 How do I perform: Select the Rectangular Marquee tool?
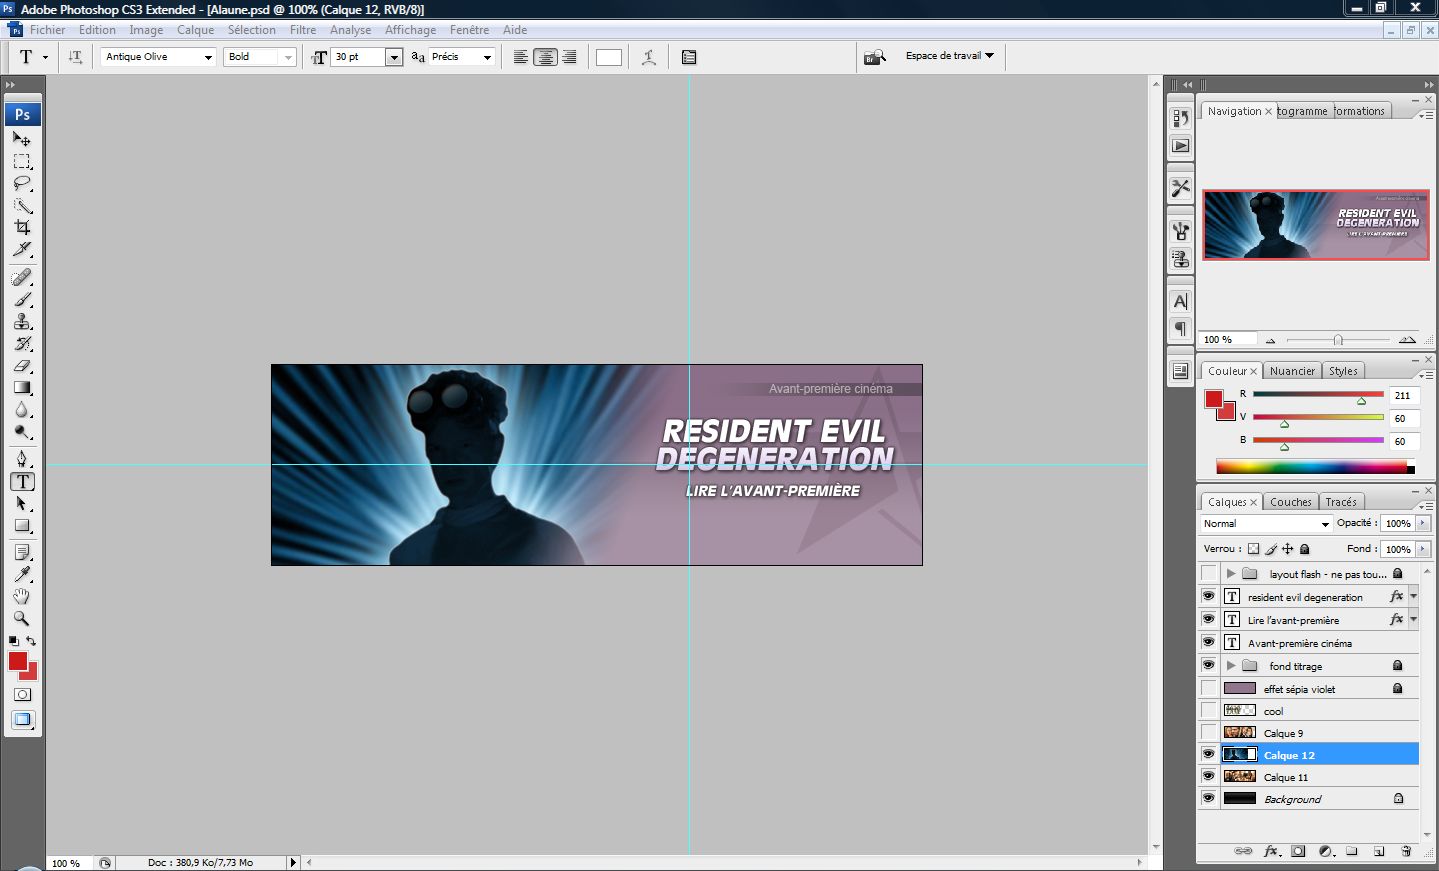tap(22, 161)
